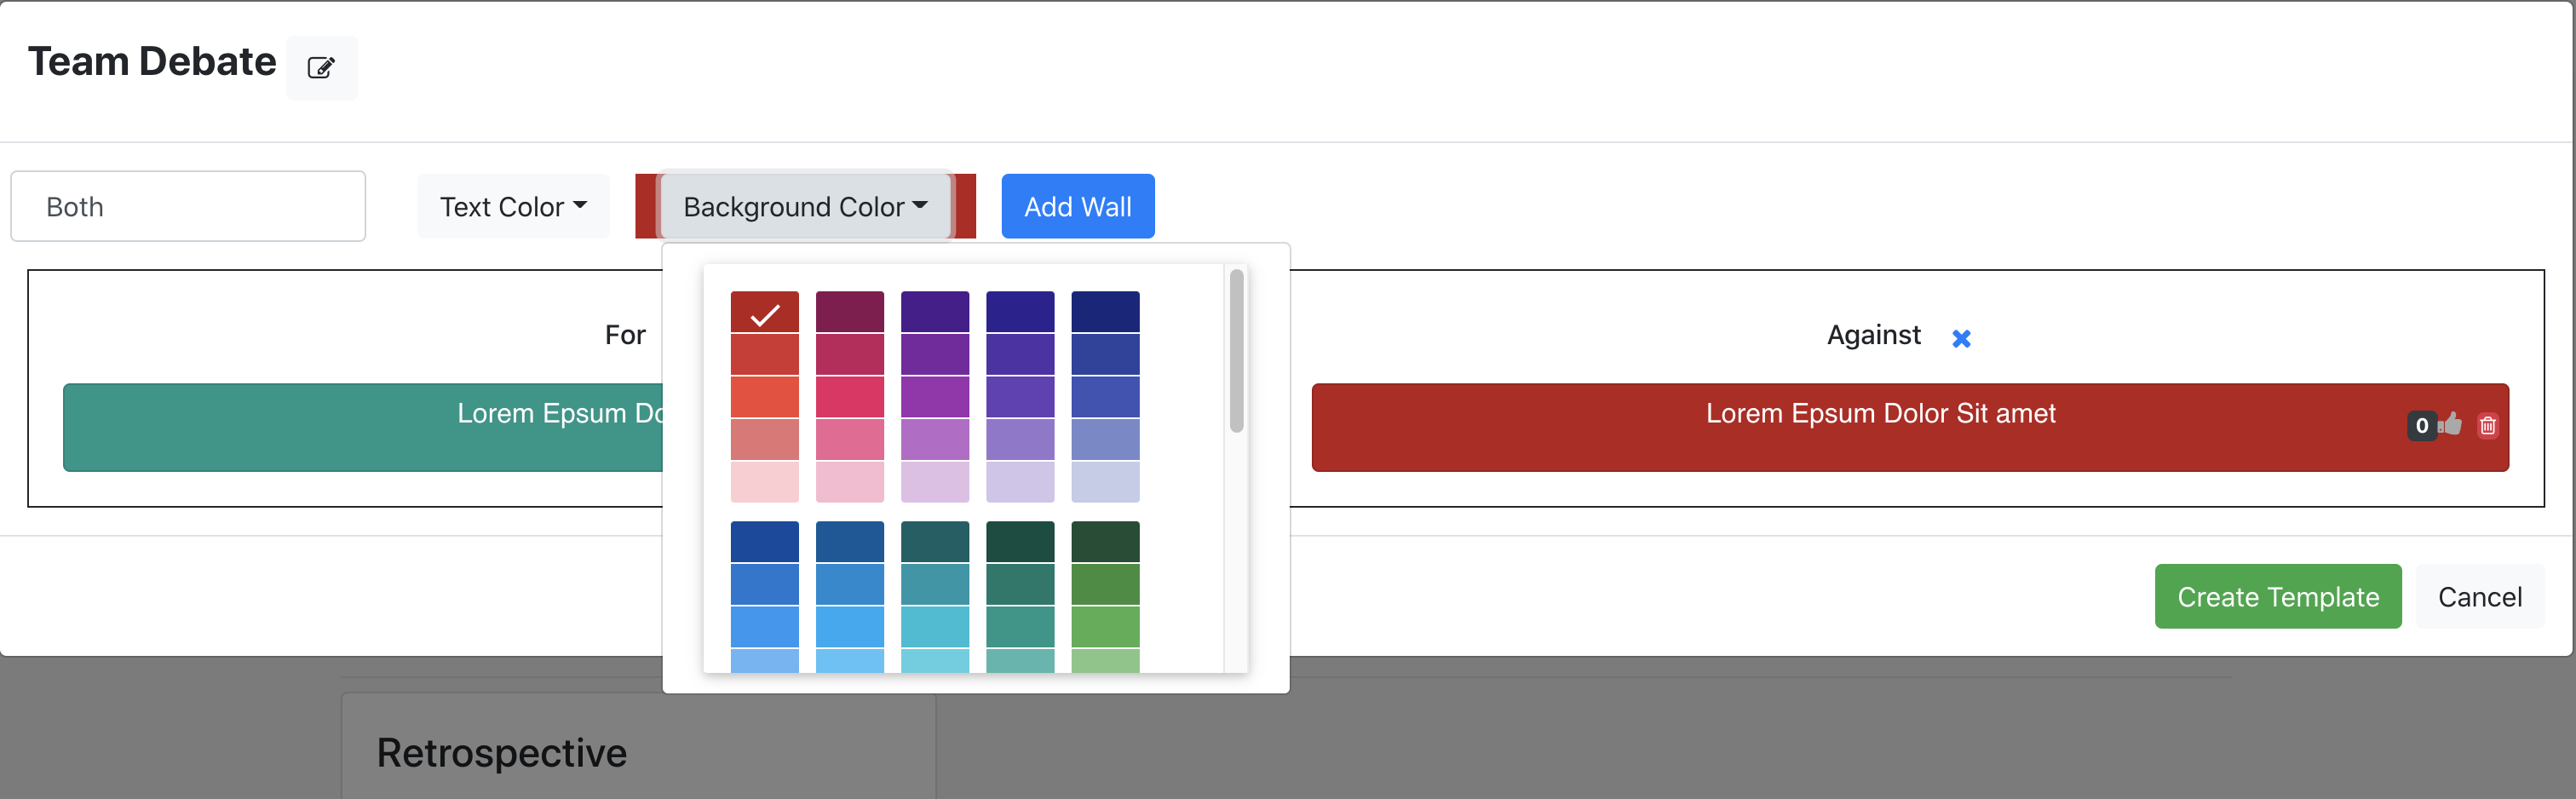This screenshot has width=2576, height=799.
Task: Choose the bright violet swatch in the middle column
Action: [935, 397]
